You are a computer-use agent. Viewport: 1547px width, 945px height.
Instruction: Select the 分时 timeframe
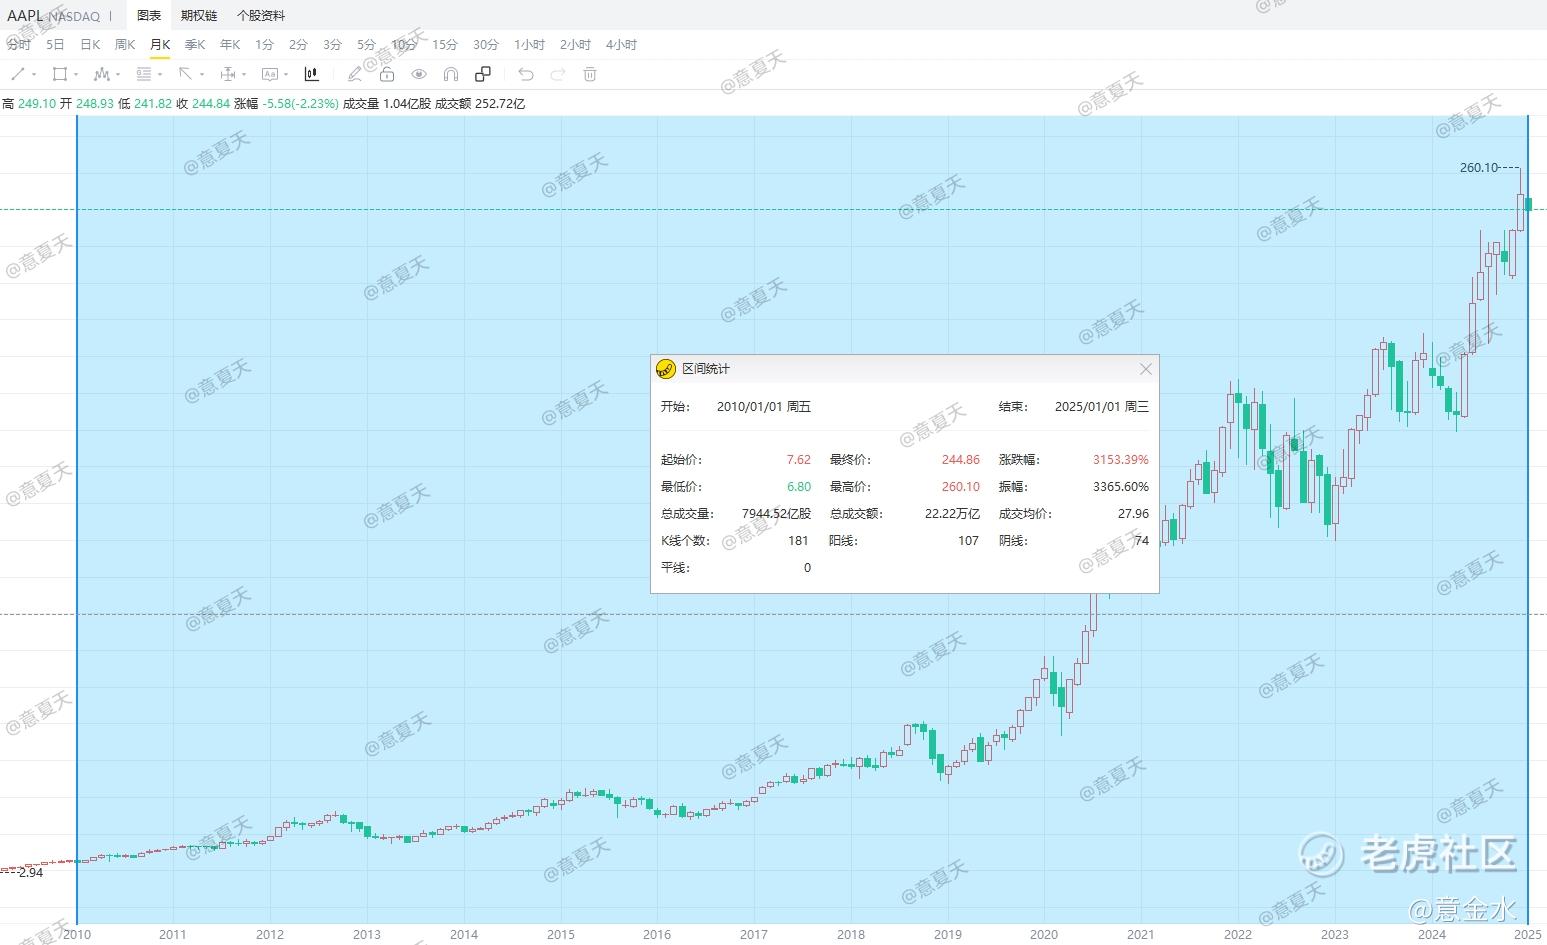(x=19, y=45)
